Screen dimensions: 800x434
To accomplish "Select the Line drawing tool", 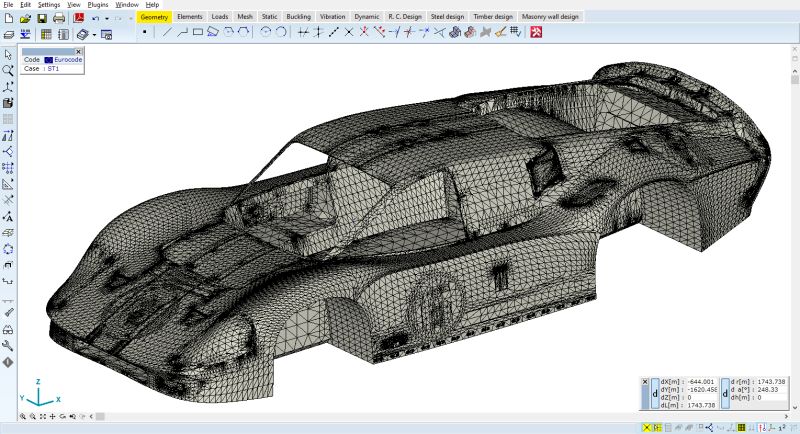I will click(x=167, y=32).
